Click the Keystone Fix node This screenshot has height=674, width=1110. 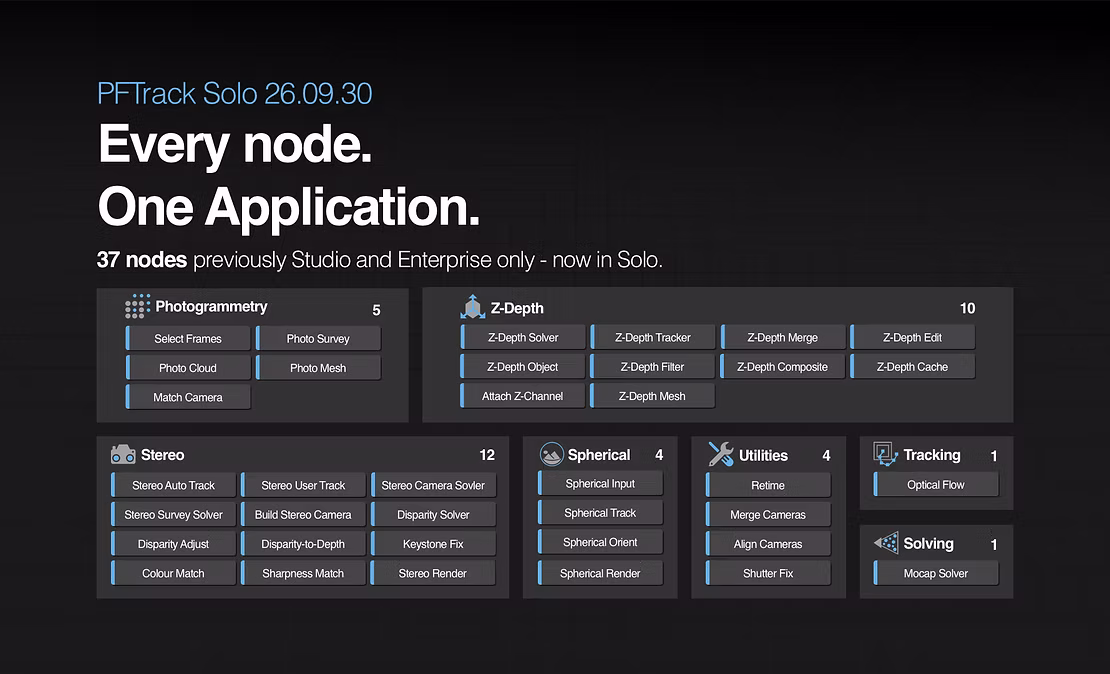tap(433, 544)
